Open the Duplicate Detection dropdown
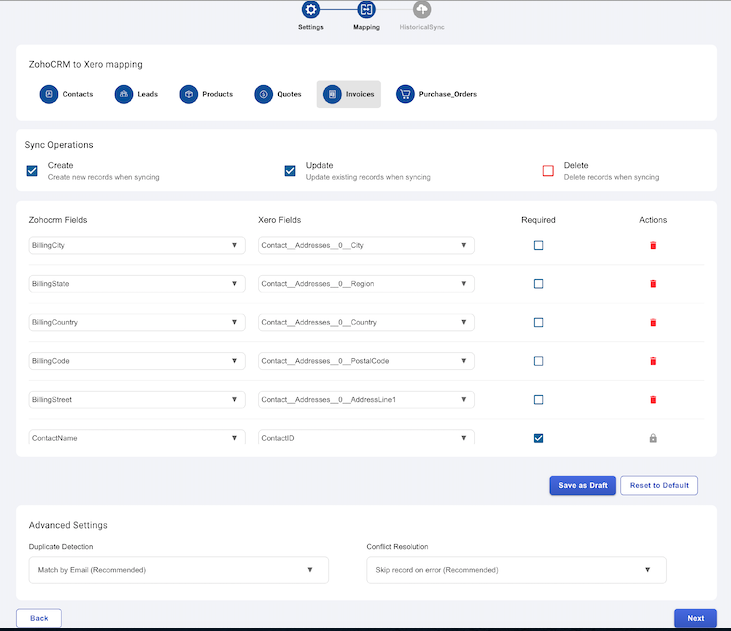Image resolution: width=731 pixels, height=631 pixels. pyautogui.click(x=179, y=570)
